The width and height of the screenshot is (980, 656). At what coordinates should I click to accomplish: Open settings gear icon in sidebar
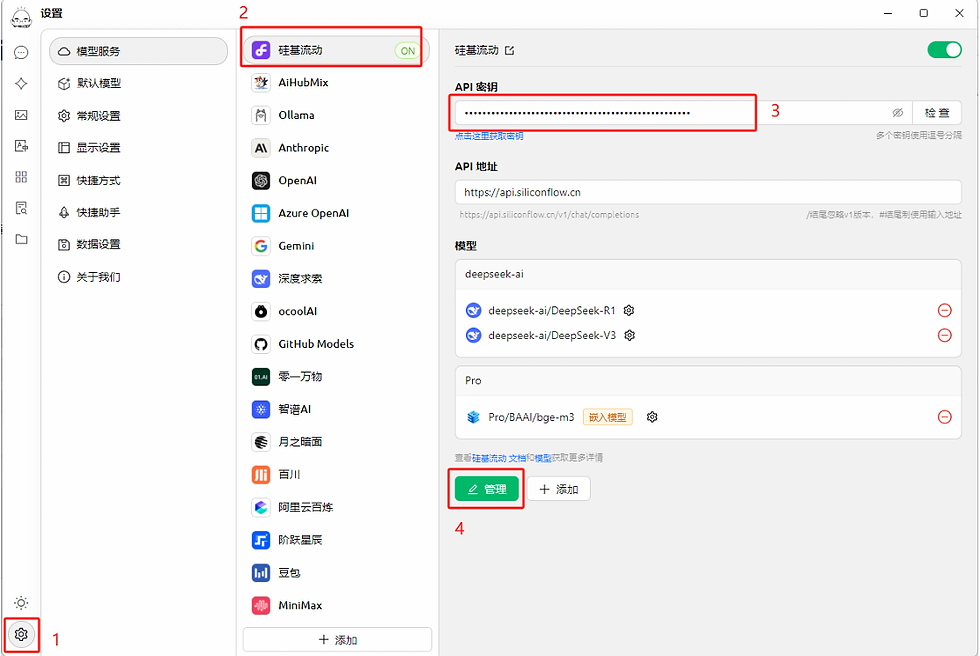(21, 634)
